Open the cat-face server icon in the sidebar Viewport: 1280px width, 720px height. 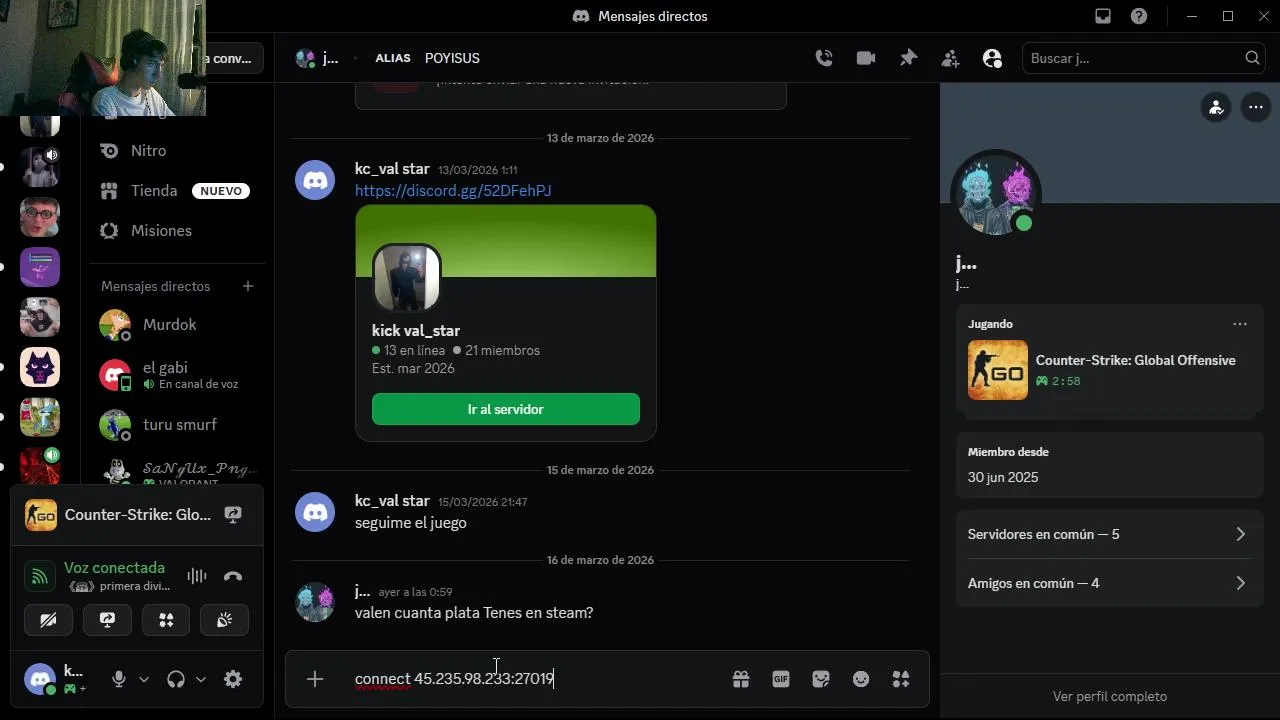[x=40, y=367]
